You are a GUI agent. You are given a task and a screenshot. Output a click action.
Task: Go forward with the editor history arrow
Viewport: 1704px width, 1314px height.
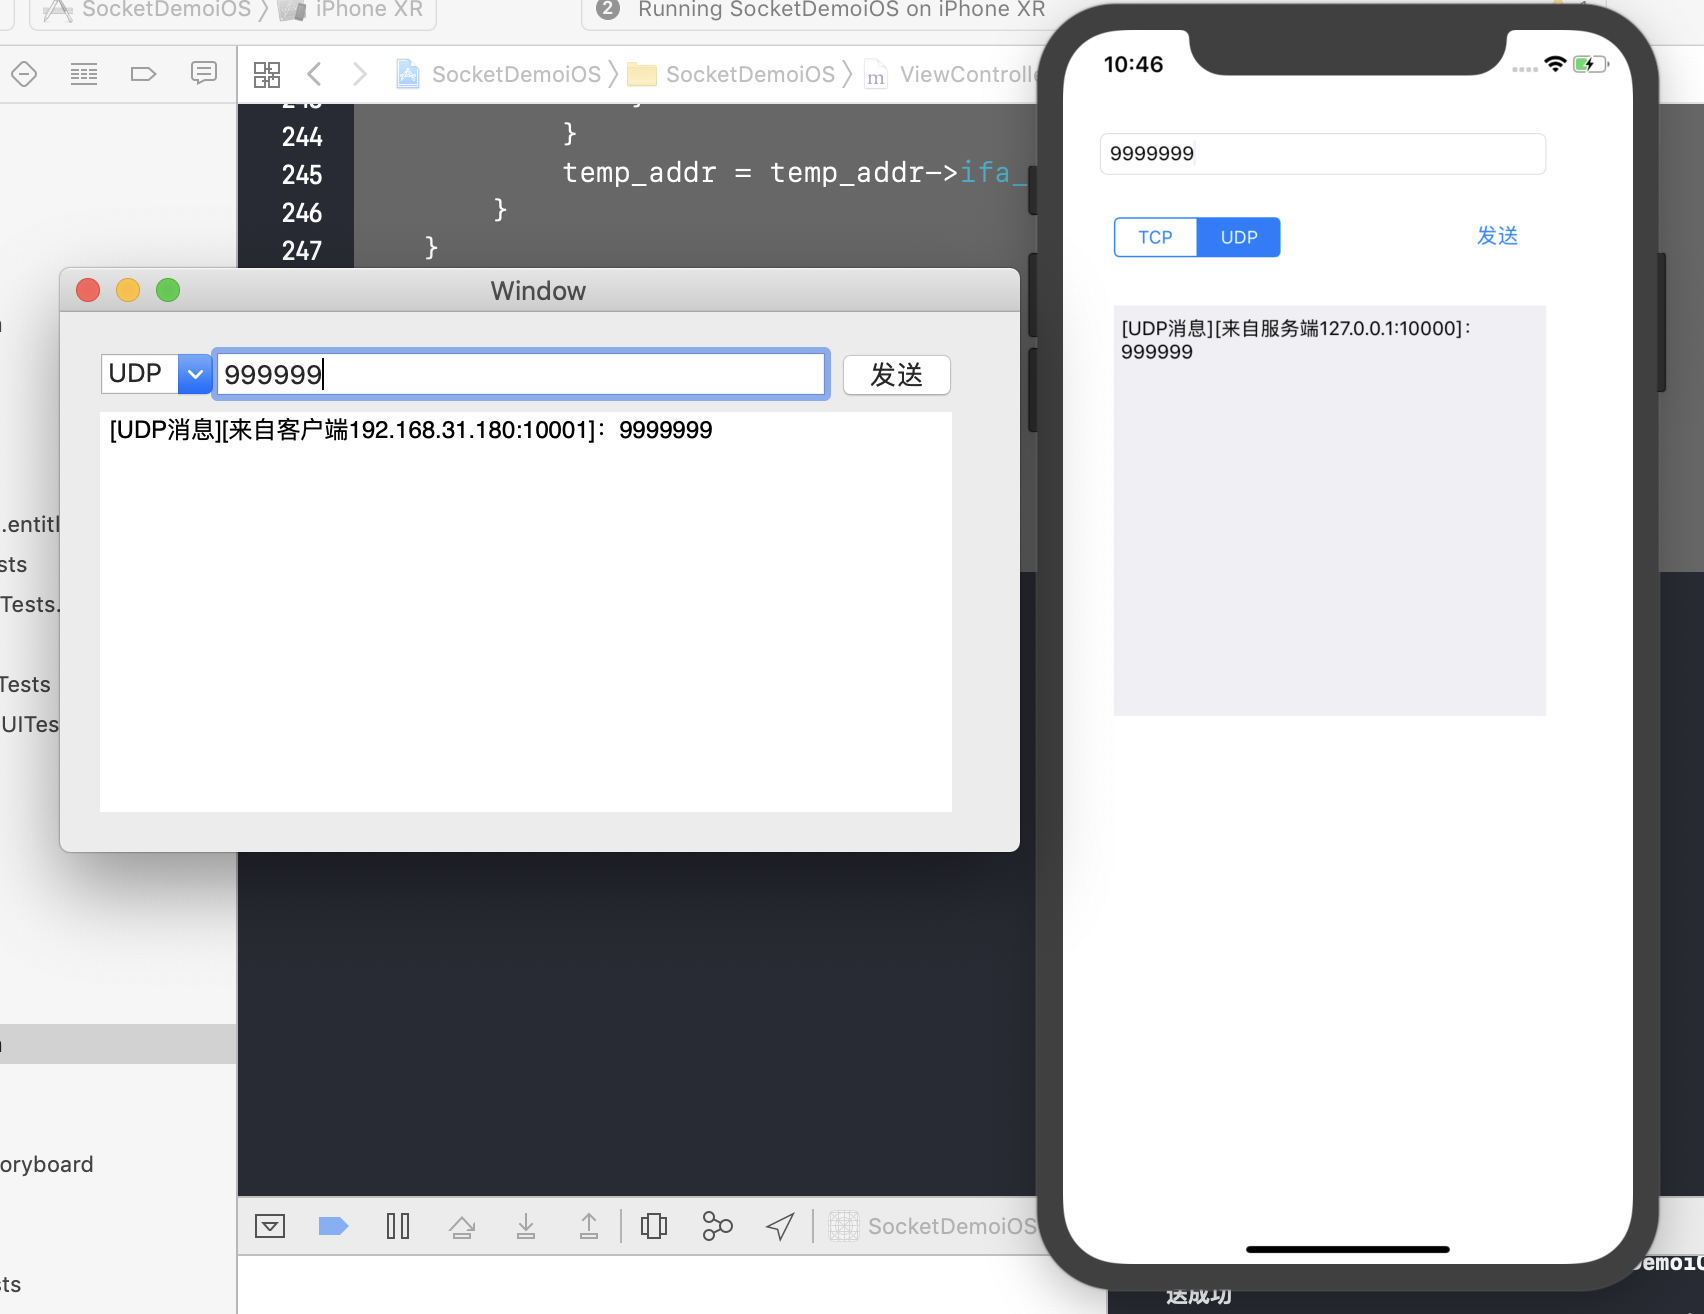tap(360, 74)
